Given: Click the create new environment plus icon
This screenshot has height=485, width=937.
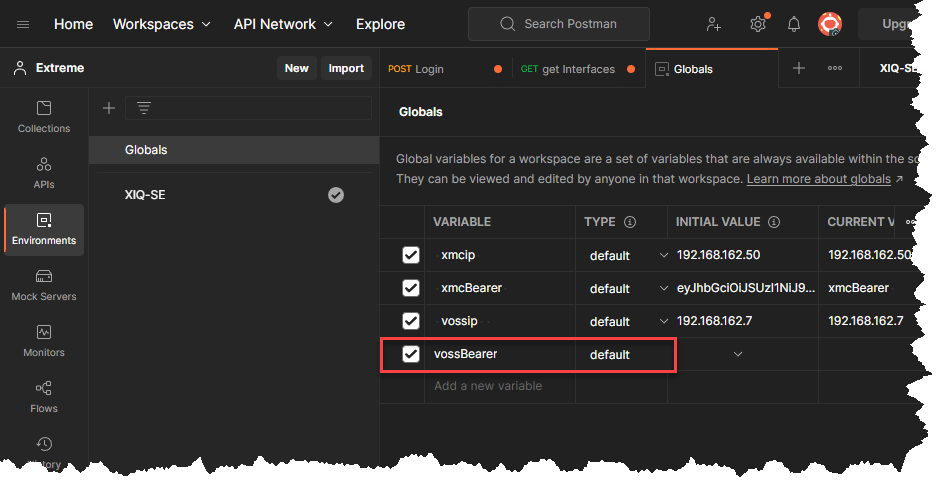Looking at the screenshot, I should [109, 108].
